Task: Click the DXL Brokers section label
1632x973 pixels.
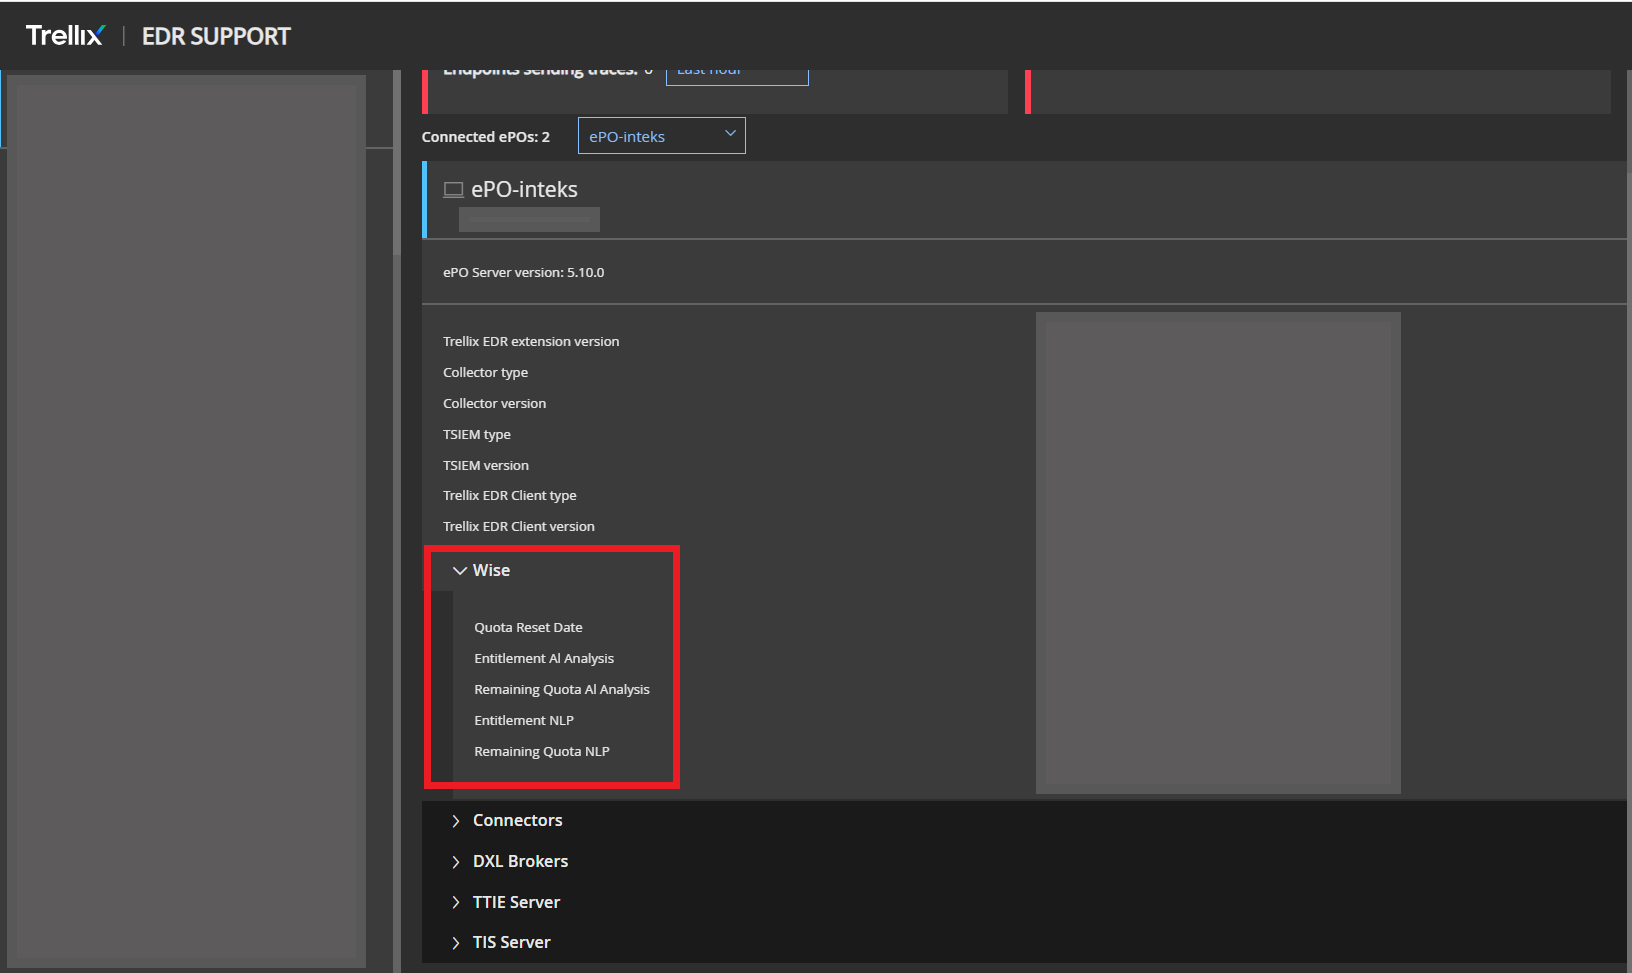Action: click(x=521, y=861)
